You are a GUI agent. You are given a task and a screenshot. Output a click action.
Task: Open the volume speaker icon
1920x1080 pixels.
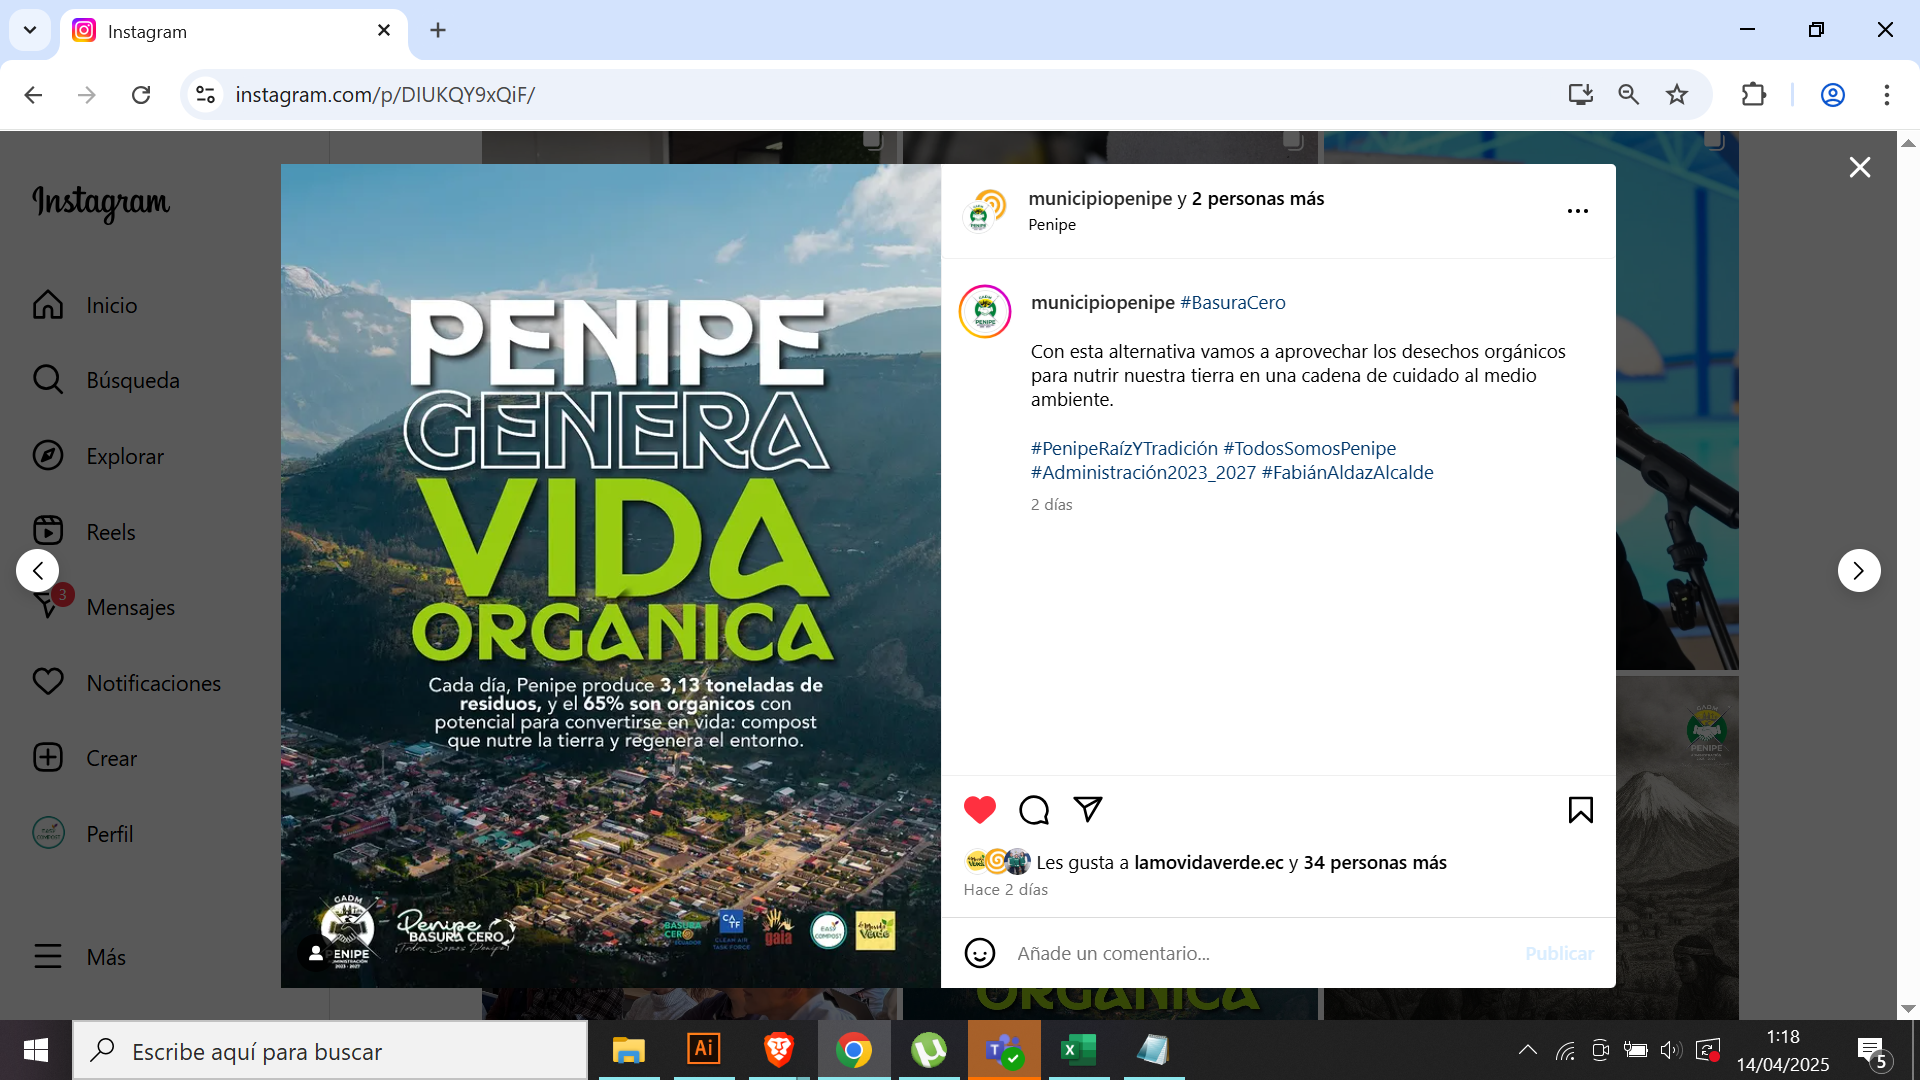coord(1671,1050)
